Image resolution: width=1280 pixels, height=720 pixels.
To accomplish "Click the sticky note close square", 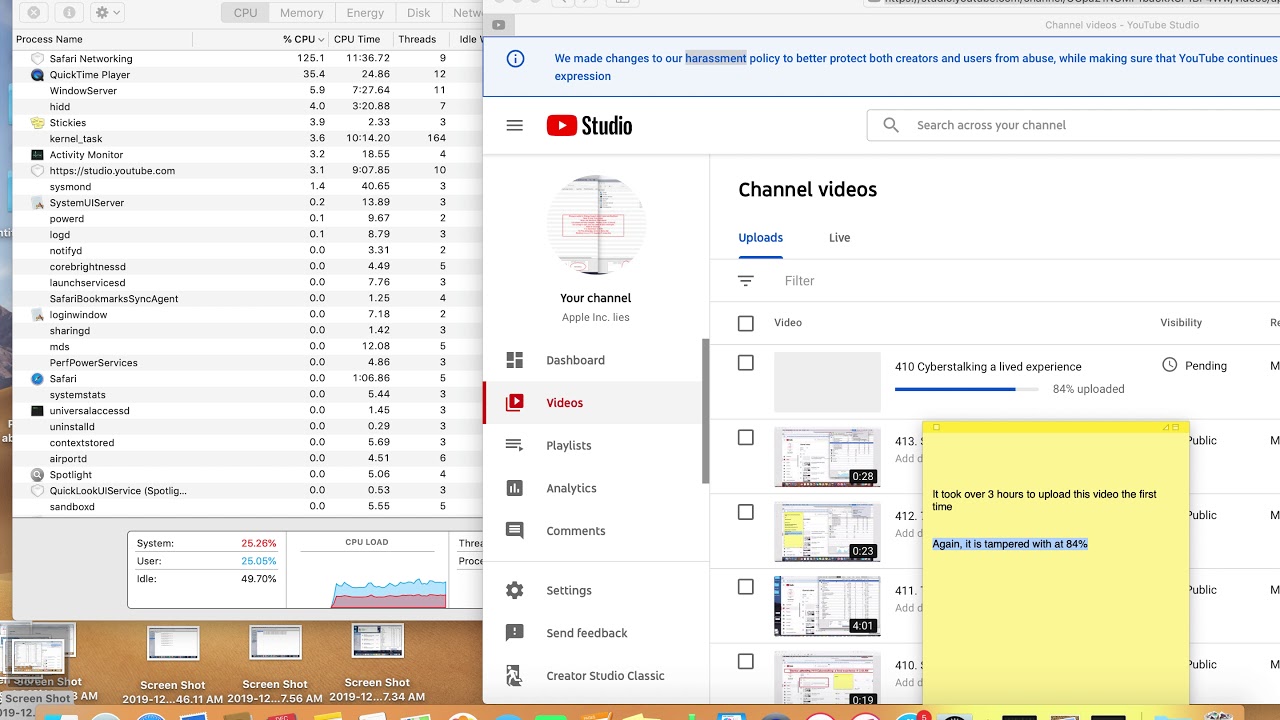I will click(937, 427).
